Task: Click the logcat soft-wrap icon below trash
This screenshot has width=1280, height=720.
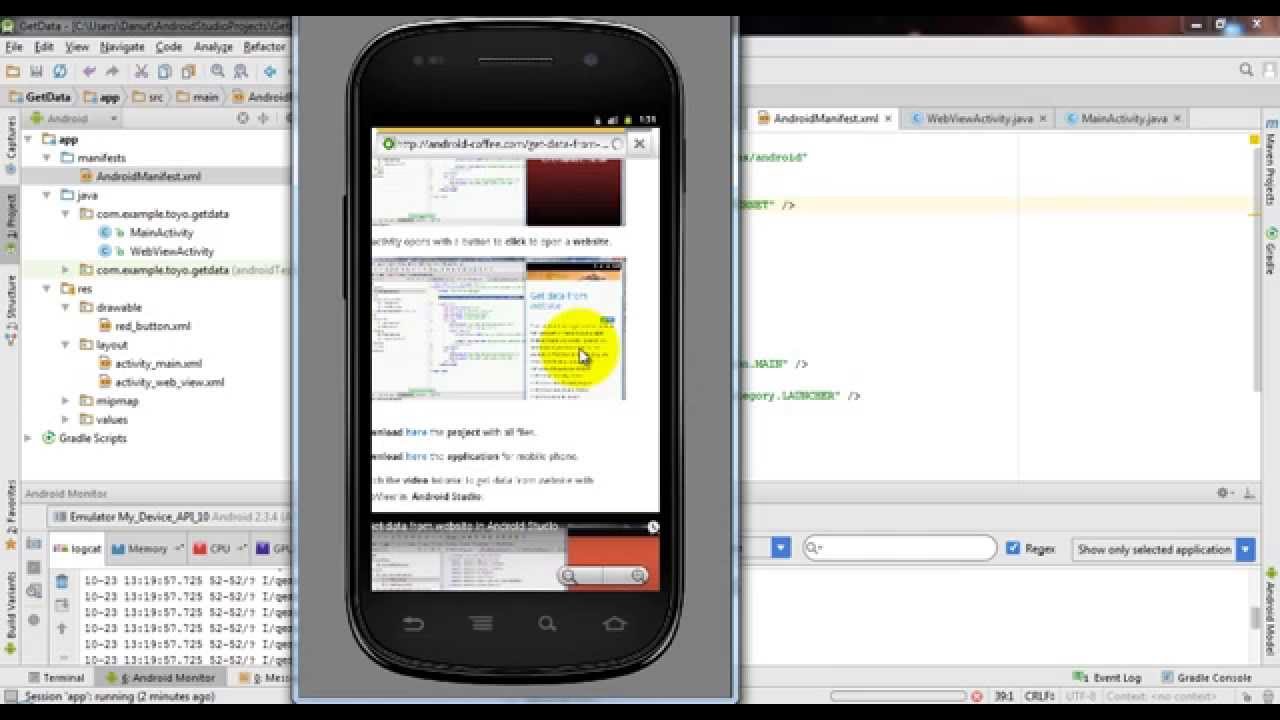Action: pos(62,605)
